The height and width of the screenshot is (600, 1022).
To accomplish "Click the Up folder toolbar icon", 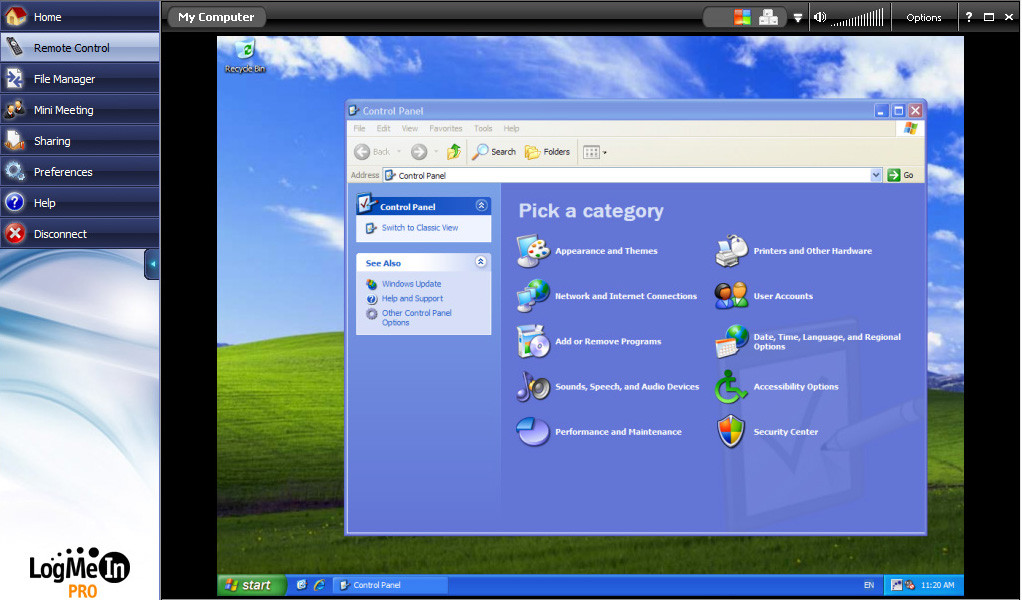I will [x=454, y=152].
